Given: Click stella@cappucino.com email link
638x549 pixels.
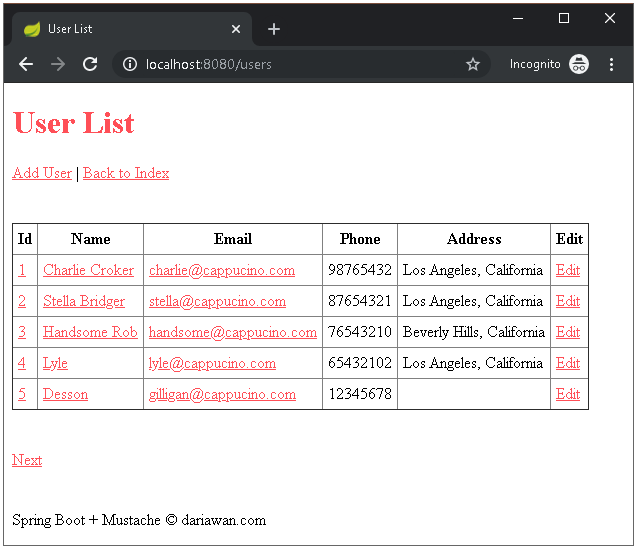Looking at the screenshot, I should (x=217, y=301).
